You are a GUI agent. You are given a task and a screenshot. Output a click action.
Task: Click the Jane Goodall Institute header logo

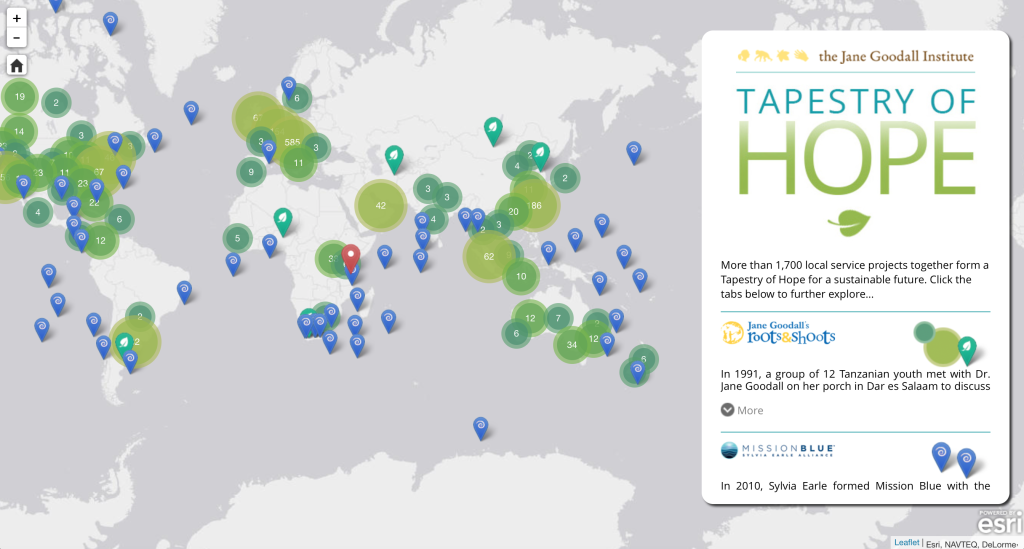coord(856,56)
